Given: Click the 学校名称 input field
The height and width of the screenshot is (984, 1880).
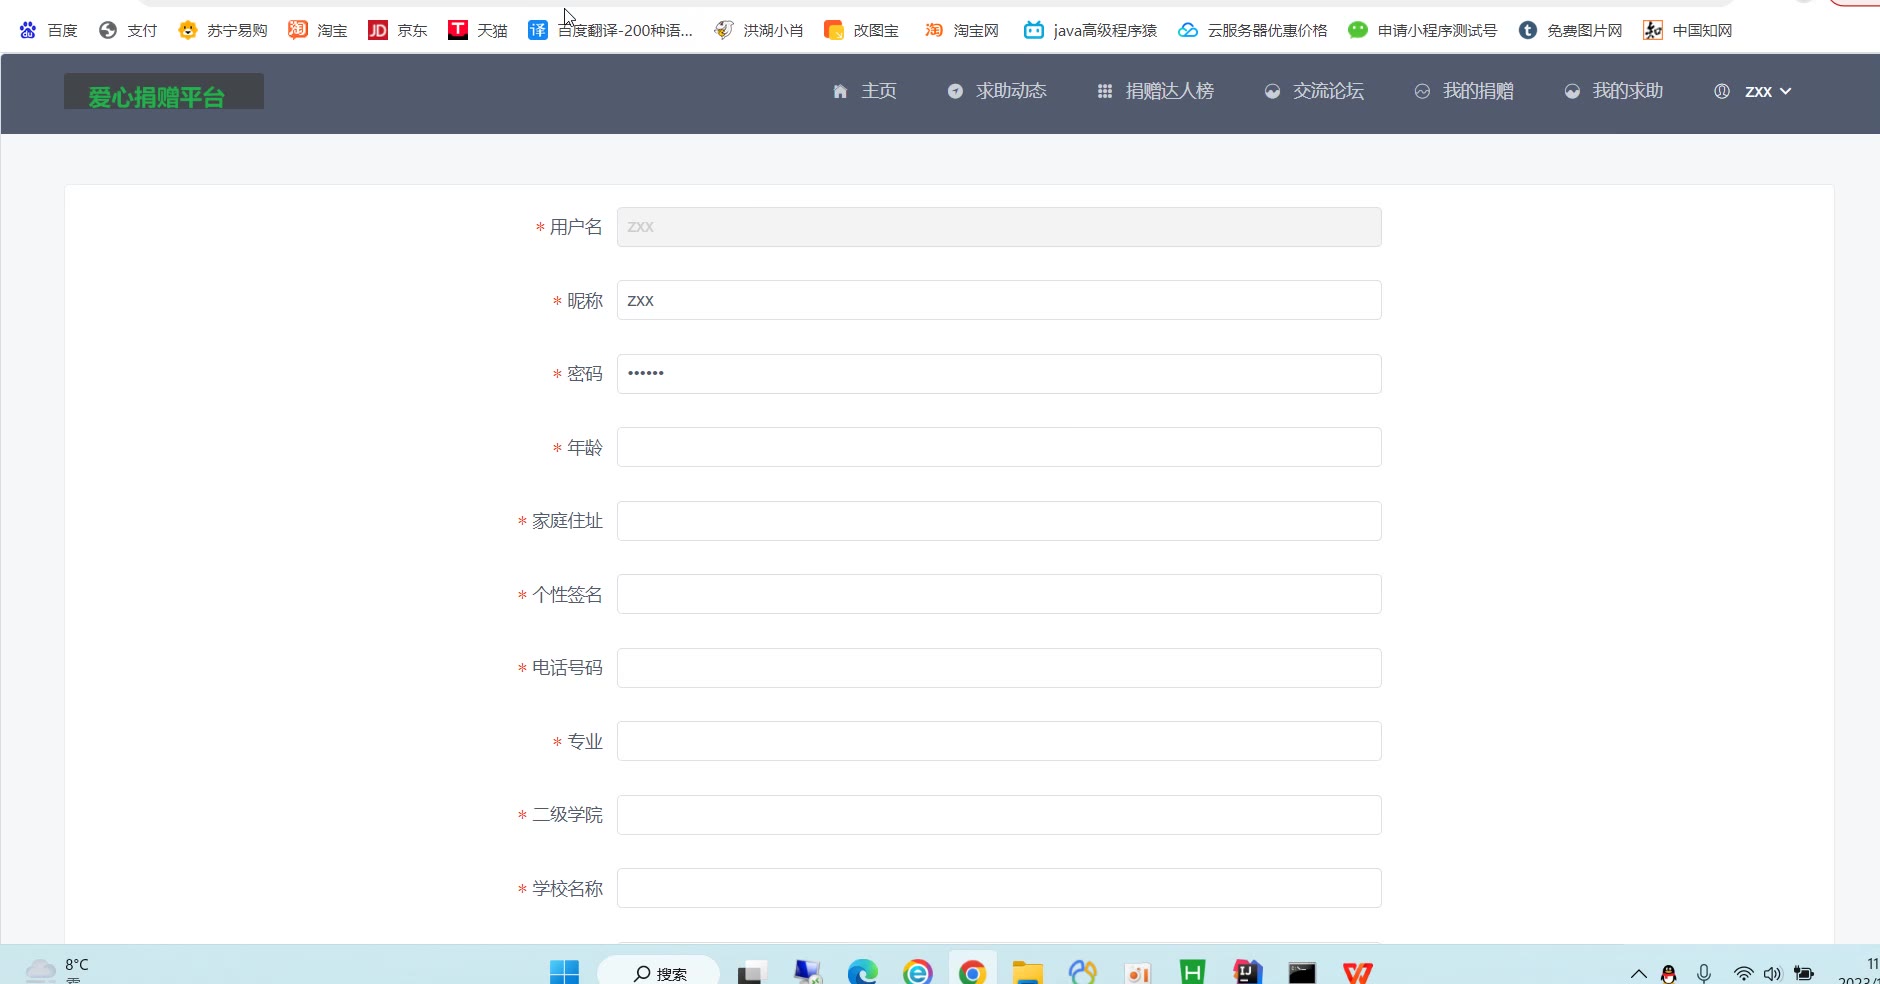Looking at the screenshot, I should [x=999, y=888].
